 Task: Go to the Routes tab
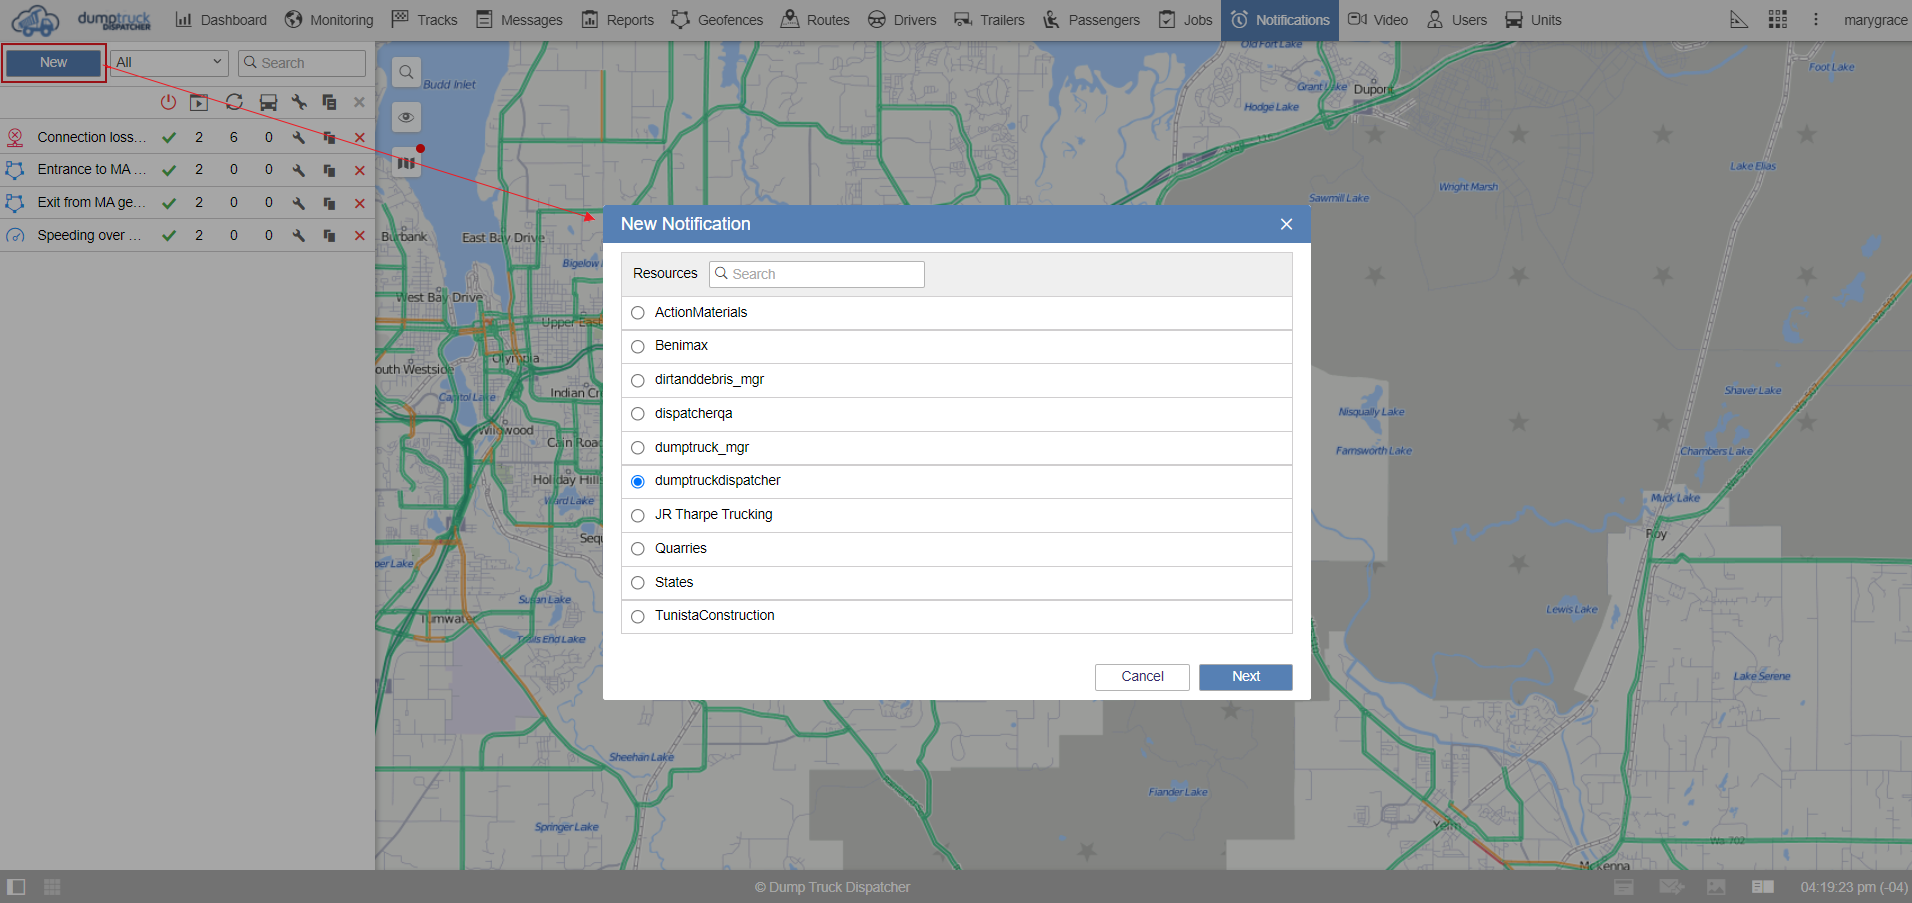point(815,20)
